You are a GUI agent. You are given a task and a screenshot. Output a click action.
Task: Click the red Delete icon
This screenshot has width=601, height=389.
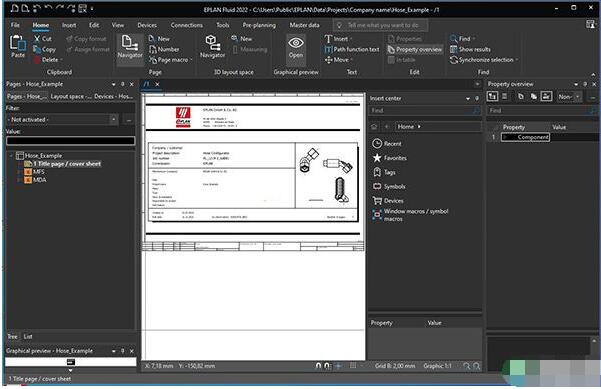[x=37, y=60]
